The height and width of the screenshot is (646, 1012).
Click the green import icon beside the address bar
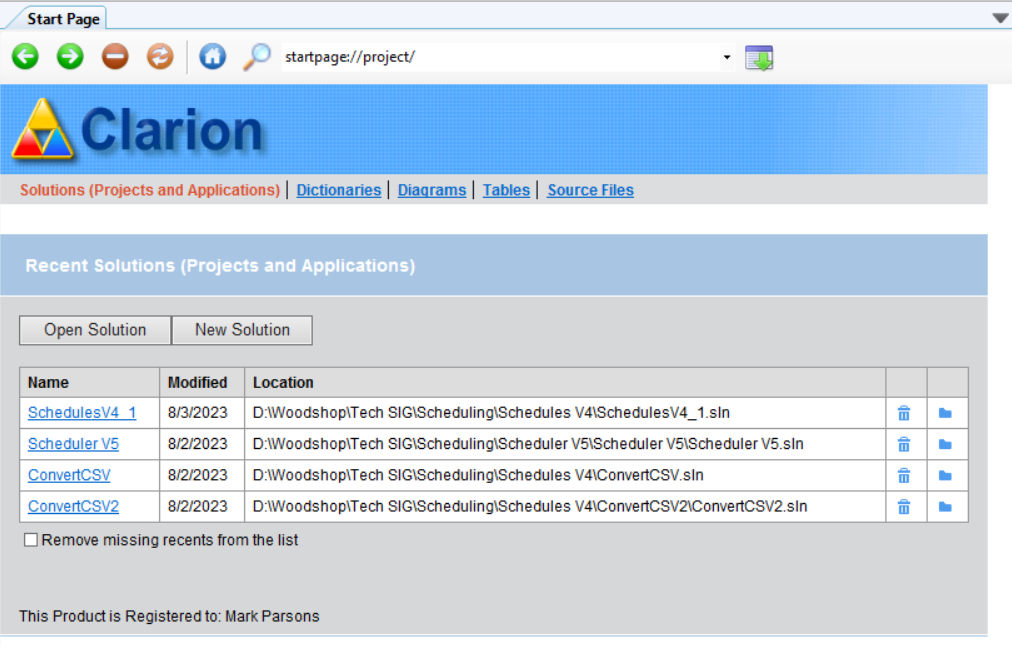coord(758,57)
